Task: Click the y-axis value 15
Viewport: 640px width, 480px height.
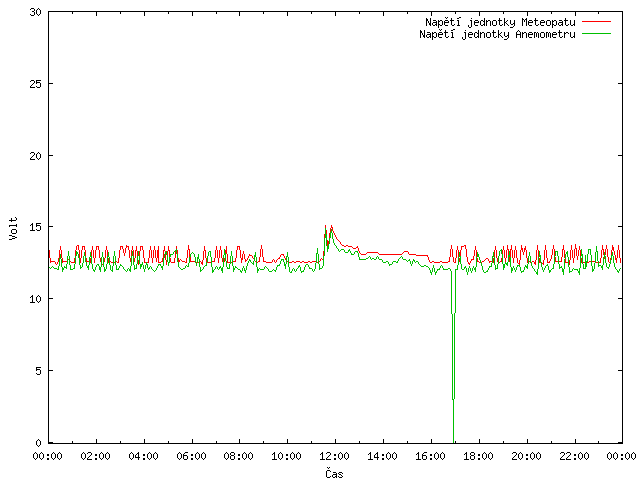Action: [36, 227]
